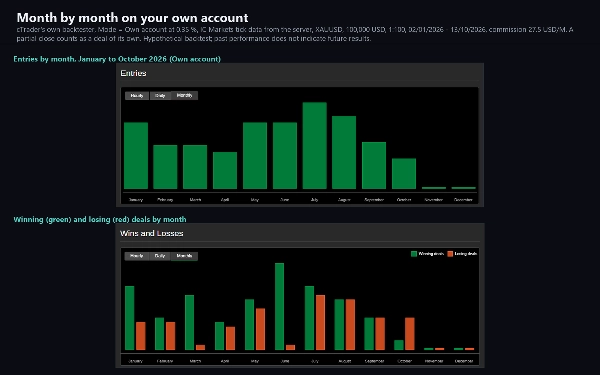Click the October bar in Entries chart

[x=404, y=173]
